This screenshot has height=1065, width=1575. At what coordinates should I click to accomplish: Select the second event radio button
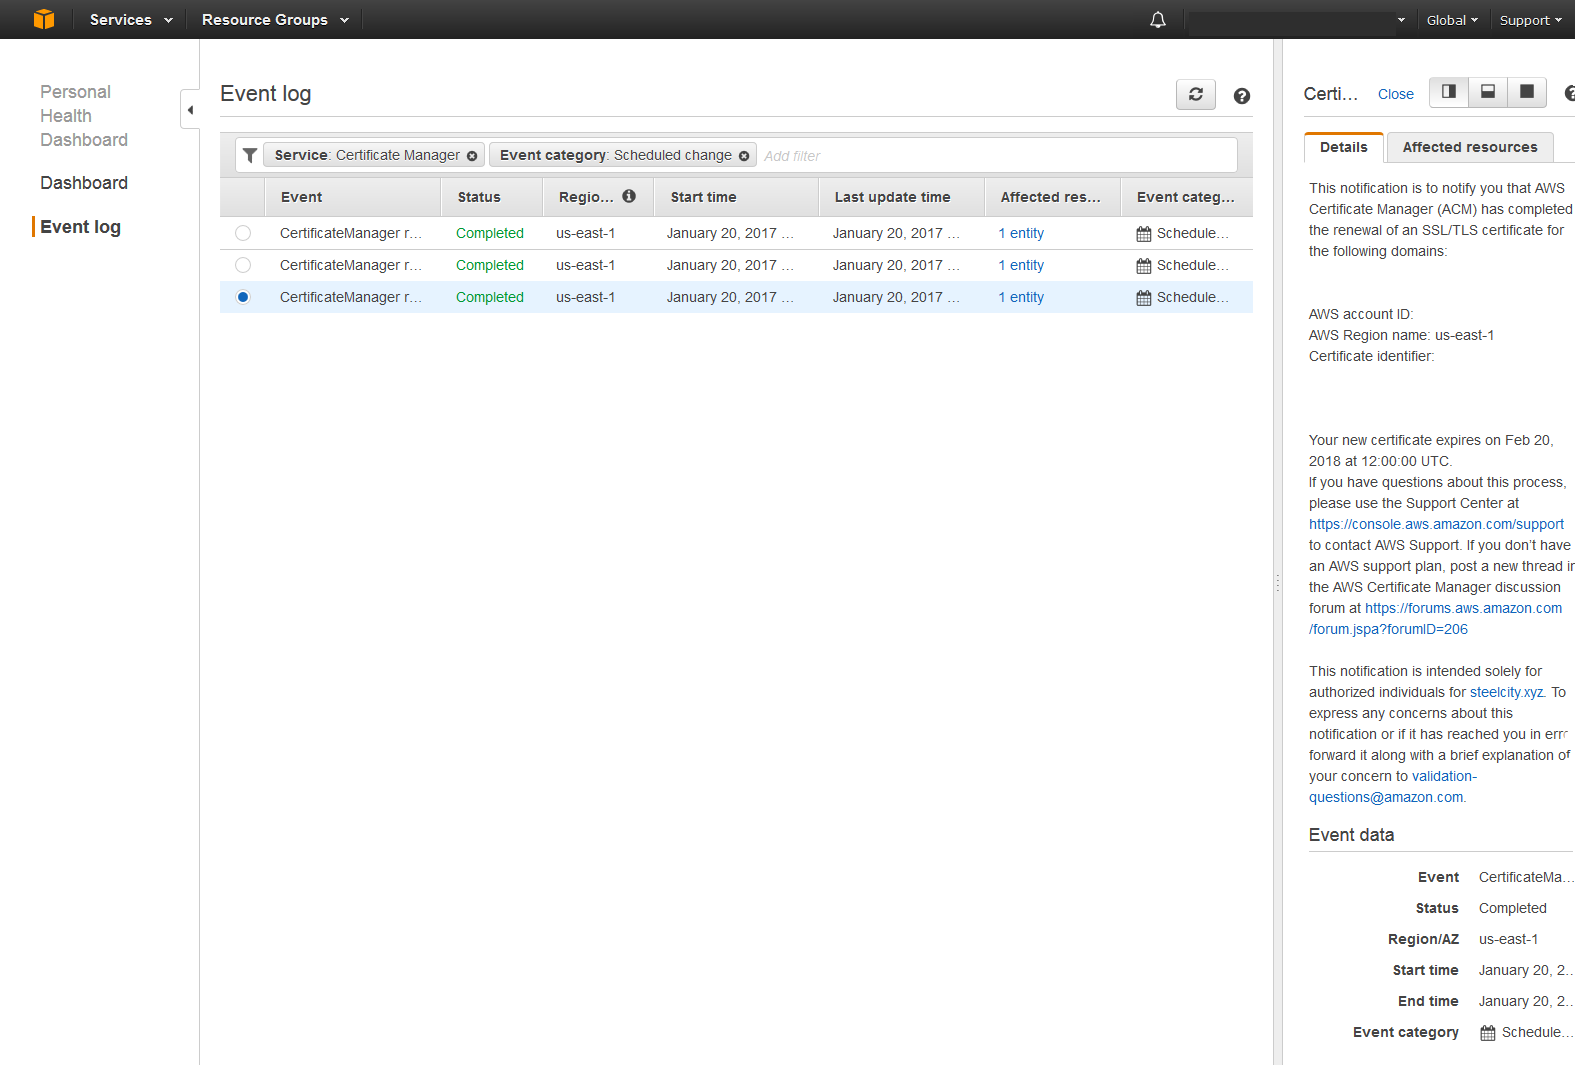pyautogui.click(x=243, y=265)
